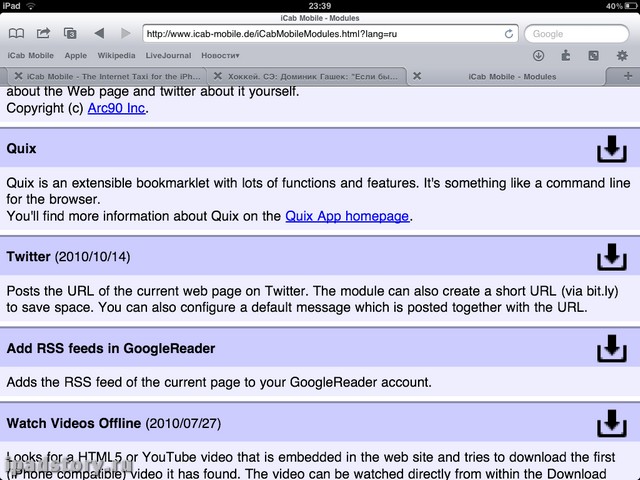Download the Add RSS feeds in GoogleReader module
This screenshot has width=640, height=480.
click(612, 349)
